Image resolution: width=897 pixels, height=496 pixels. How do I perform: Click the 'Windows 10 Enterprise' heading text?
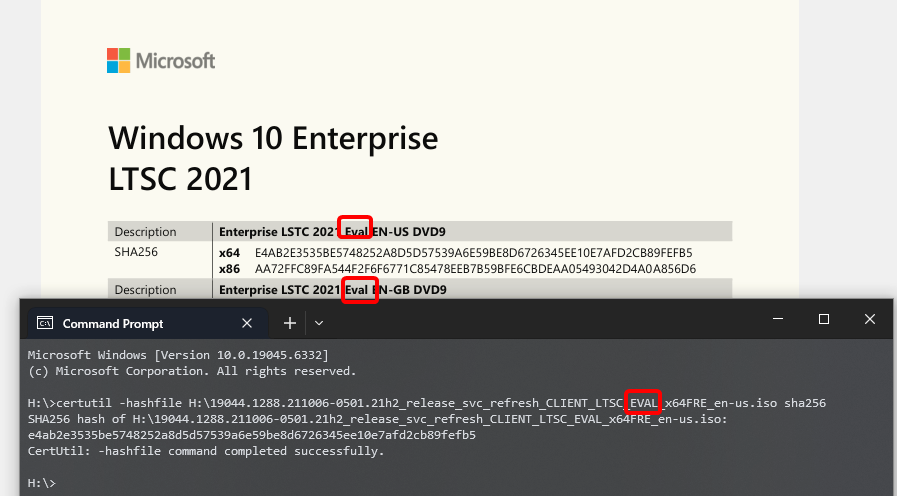point(273,138)
